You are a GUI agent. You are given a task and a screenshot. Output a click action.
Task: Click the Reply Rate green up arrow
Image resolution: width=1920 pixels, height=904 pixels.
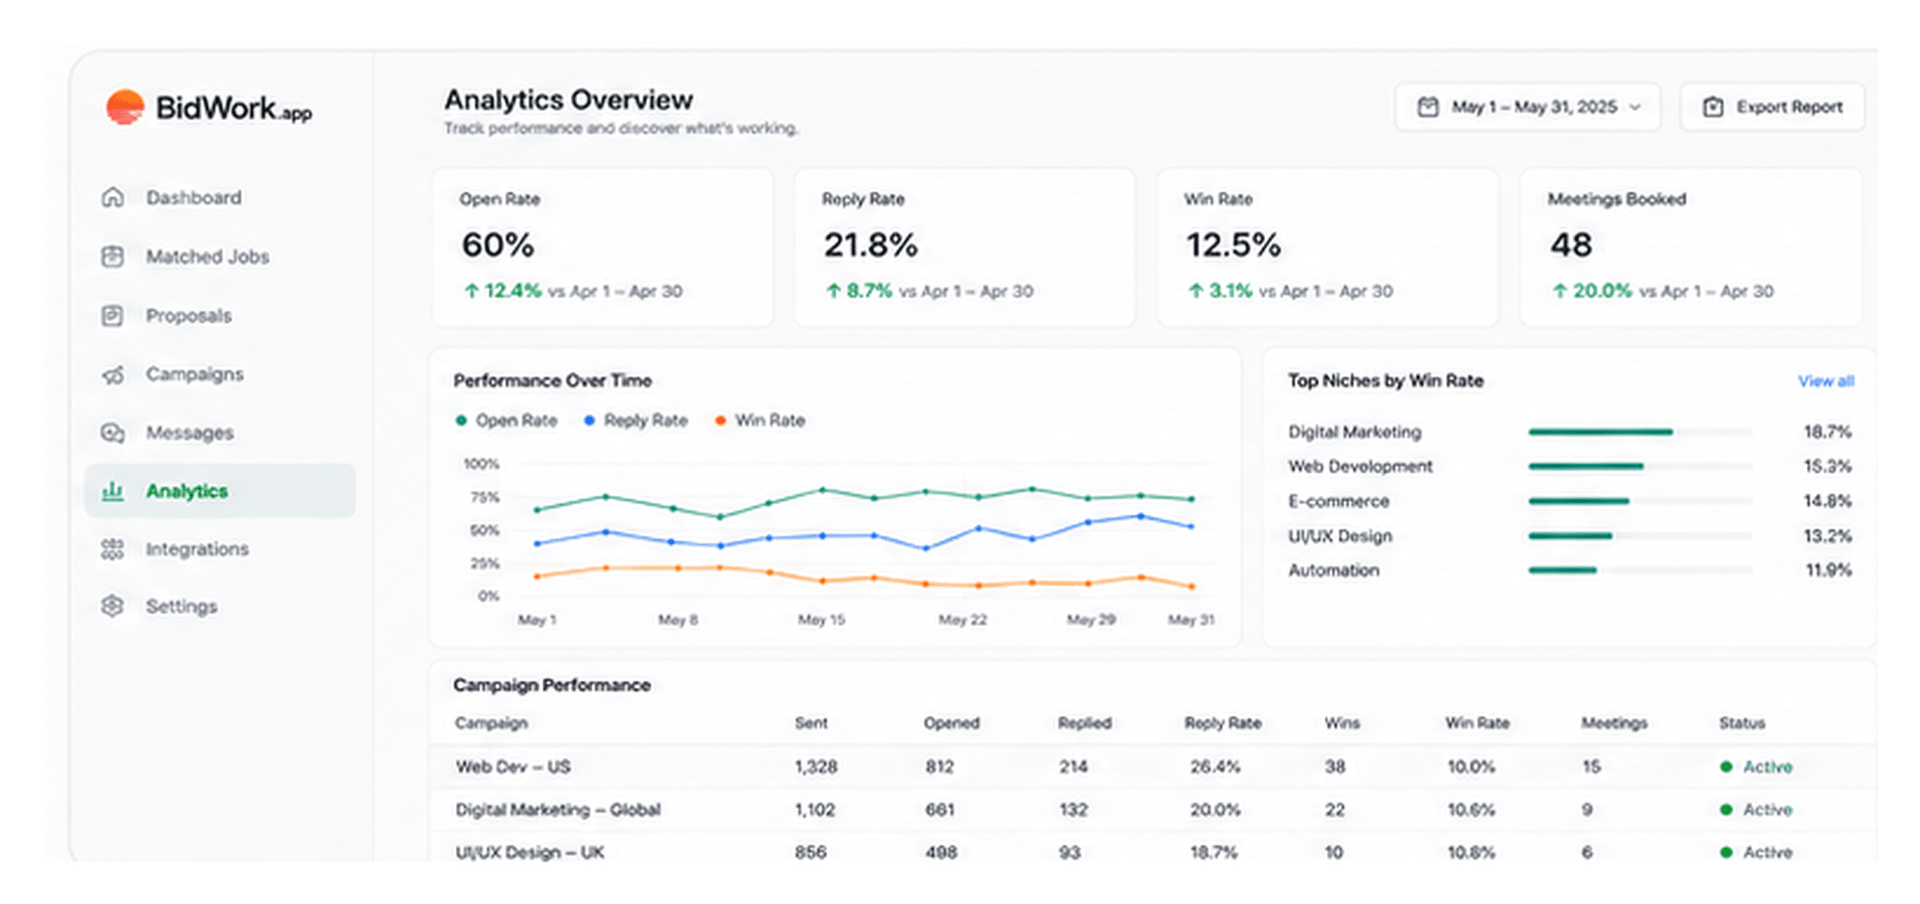click(834, 291)
